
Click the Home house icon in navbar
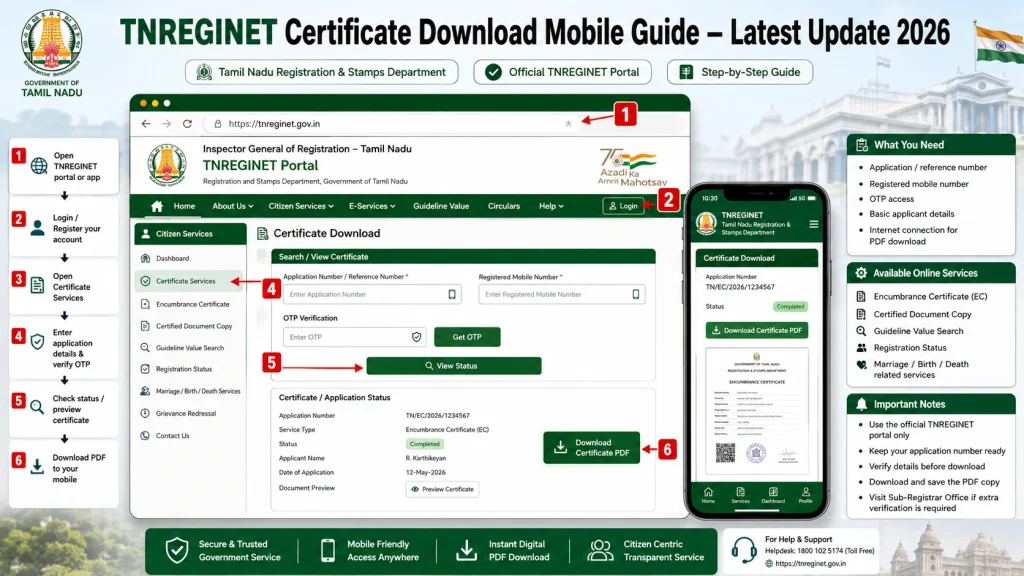click(x=157, y=206)
